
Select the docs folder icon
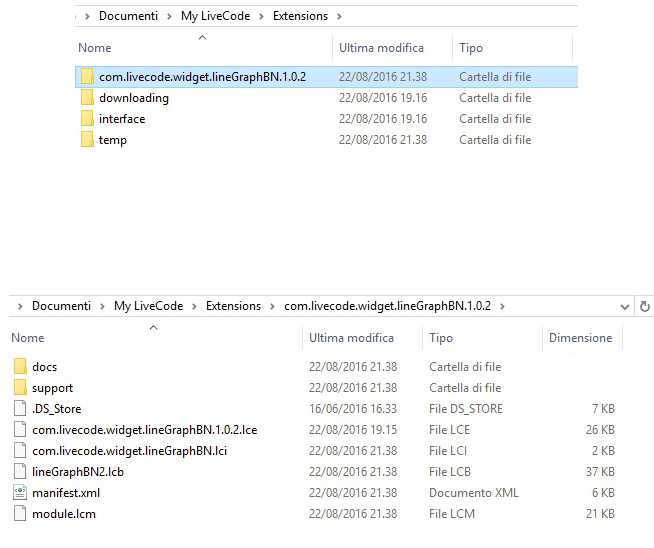click(x=20, y=367)
